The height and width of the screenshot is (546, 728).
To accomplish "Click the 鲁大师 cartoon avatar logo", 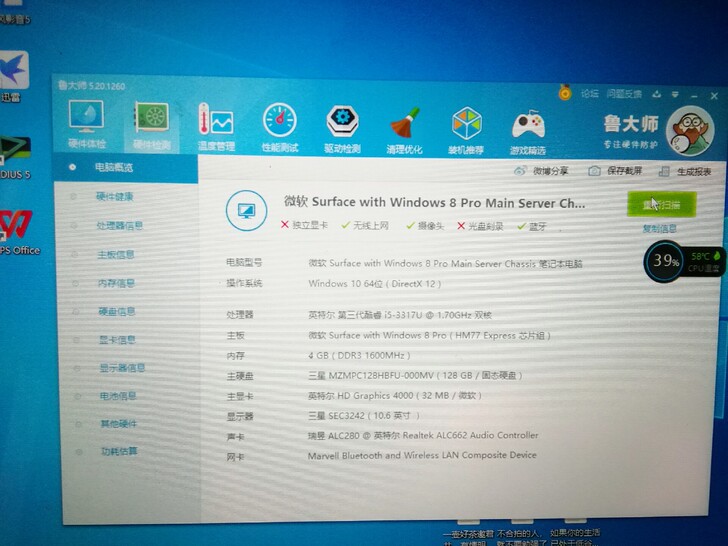I will tap(690, 130).
